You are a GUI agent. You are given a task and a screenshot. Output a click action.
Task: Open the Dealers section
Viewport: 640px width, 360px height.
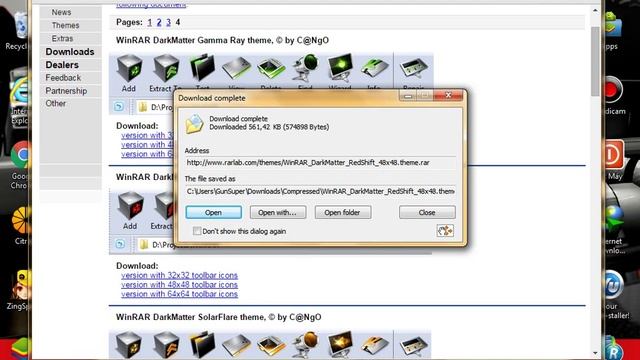pyautogui.click(x=62, y=65)
